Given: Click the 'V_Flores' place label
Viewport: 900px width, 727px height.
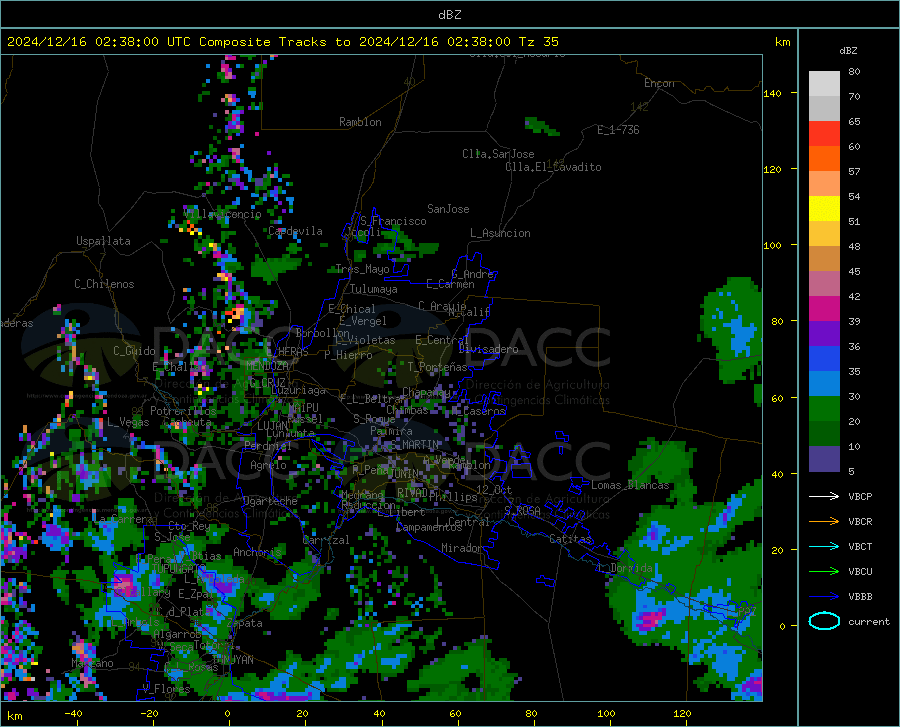Looking at the screenshot, I should coord(166,689).
